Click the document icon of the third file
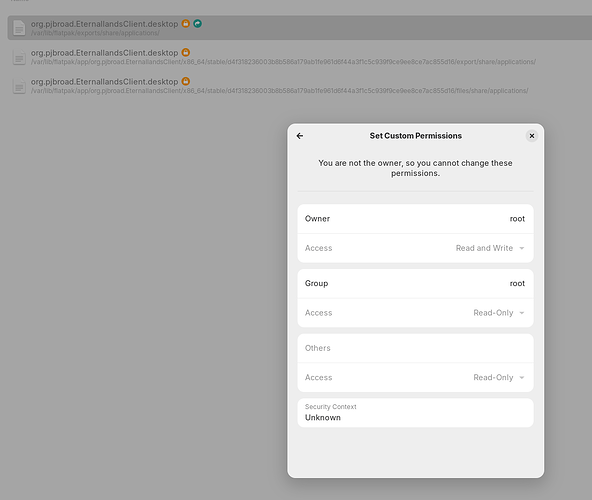 [x=19, y=86]
